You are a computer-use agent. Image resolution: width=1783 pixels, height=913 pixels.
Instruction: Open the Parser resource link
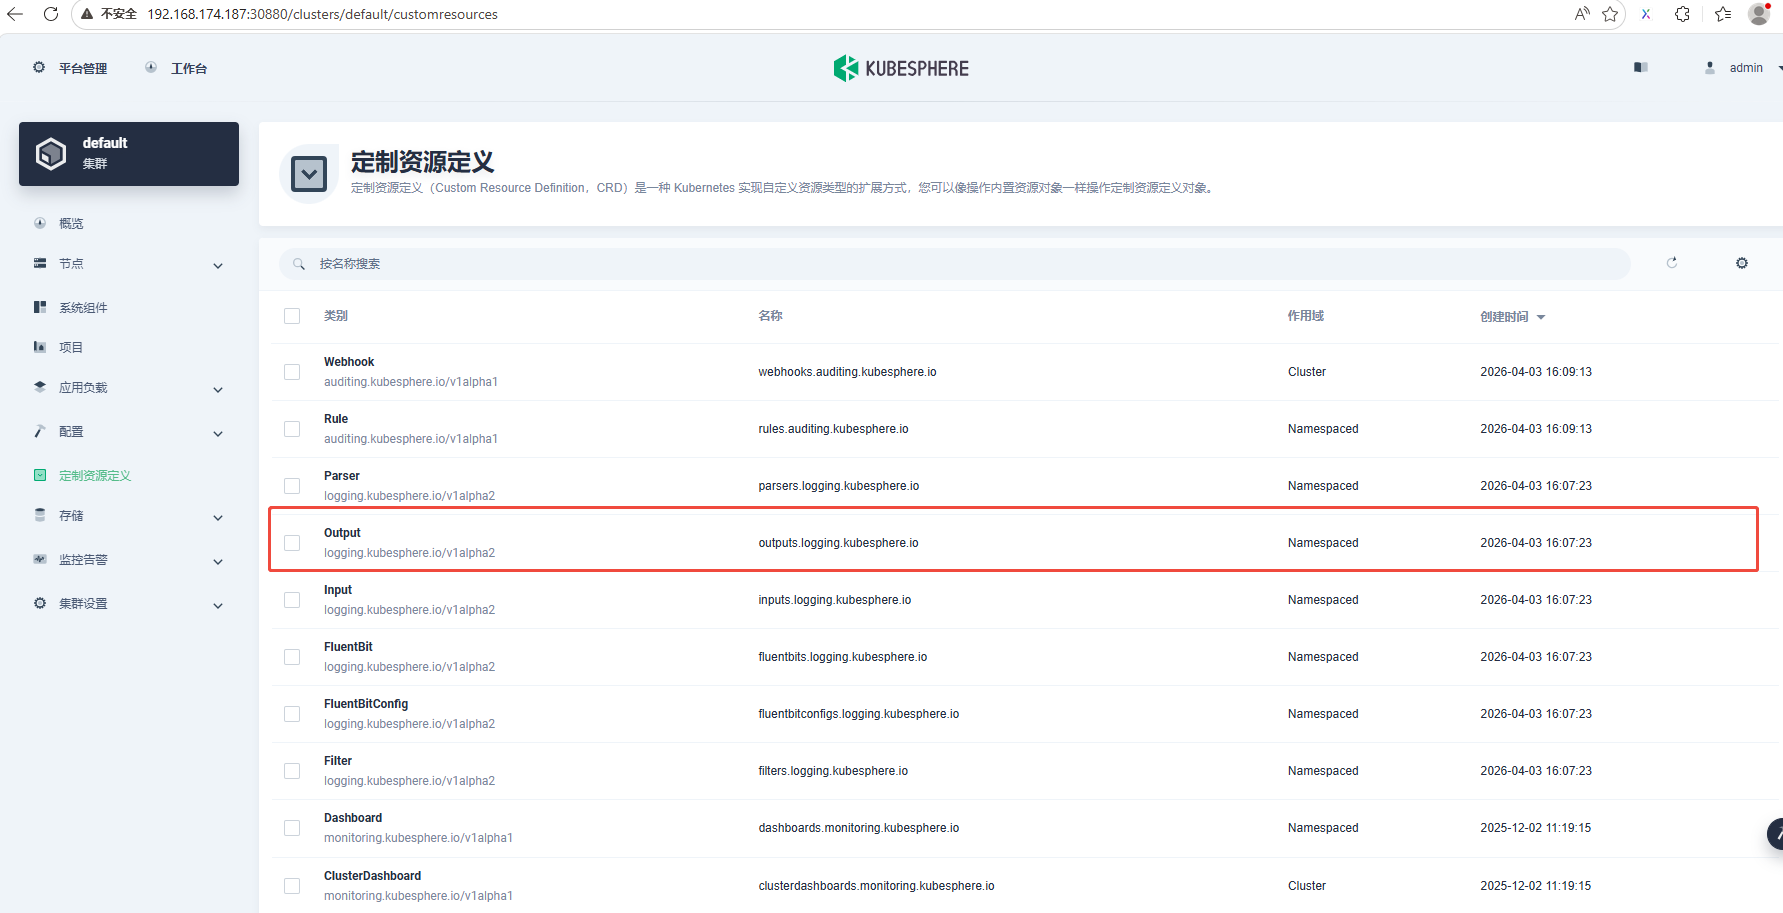coord(342,476)
